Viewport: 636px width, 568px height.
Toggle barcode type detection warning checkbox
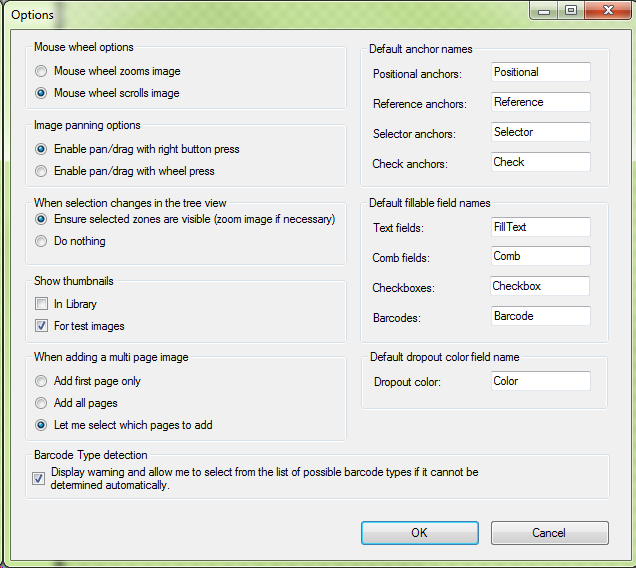[x=39, y=478]
